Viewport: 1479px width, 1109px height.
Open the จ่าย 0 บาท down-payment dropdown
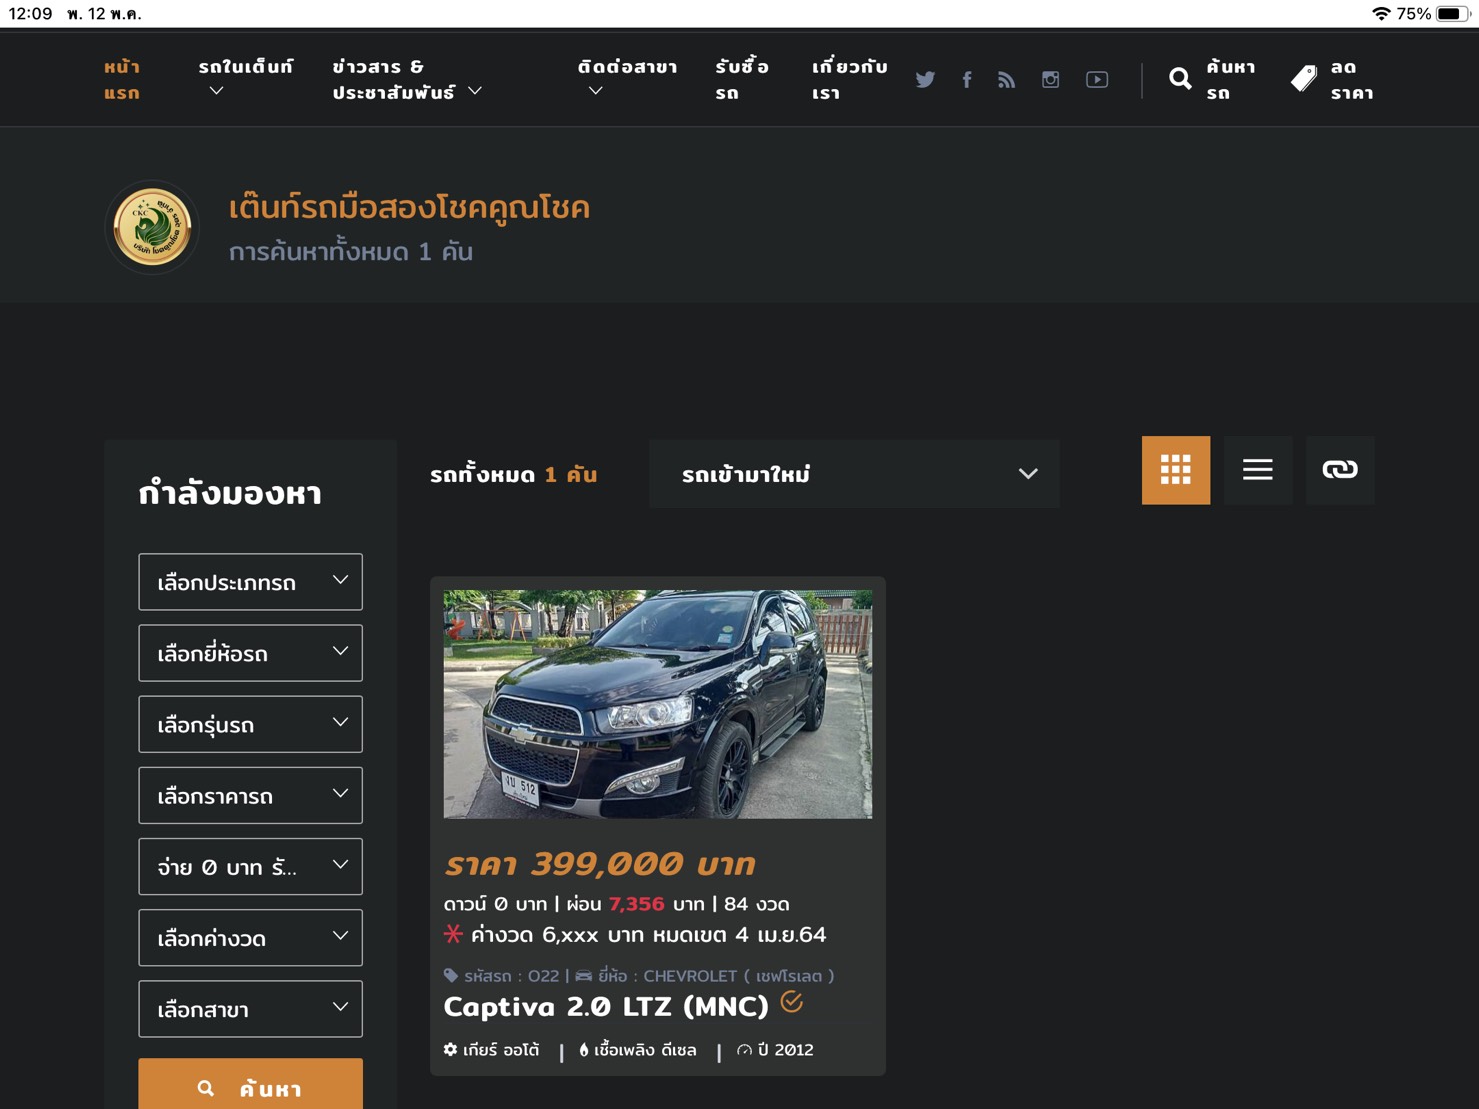click(250, 866)
